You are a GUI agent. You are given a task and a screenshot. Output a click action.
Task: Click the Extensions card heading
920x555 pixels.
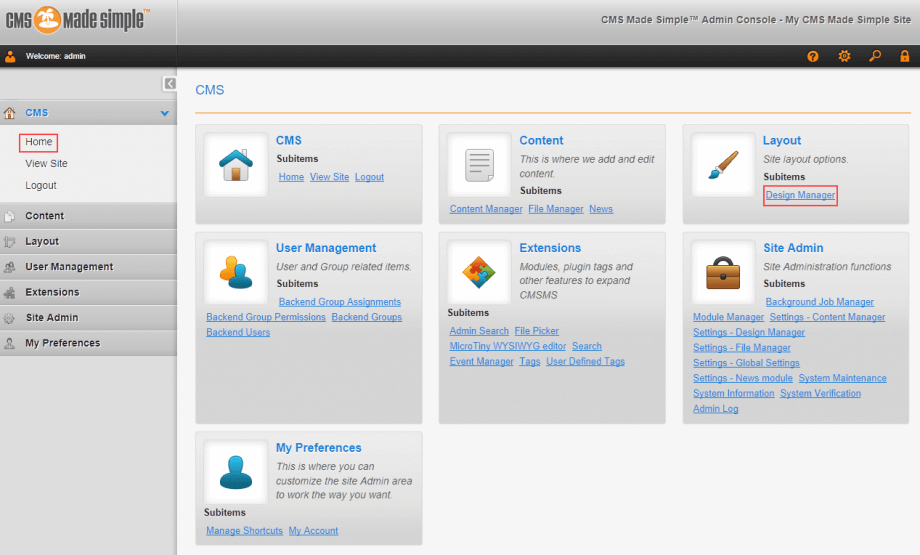point(550,248)
